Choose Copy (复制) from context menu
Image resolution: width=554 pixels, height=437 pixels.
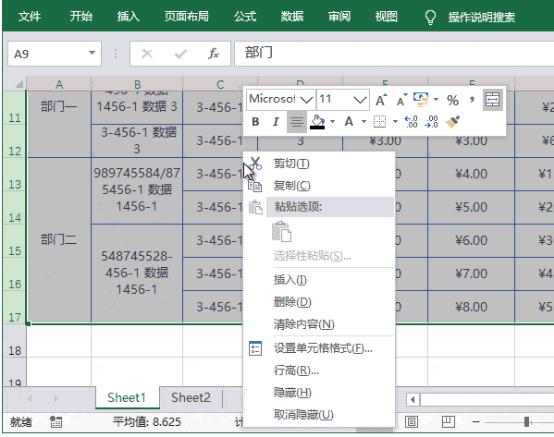point(319,185)
